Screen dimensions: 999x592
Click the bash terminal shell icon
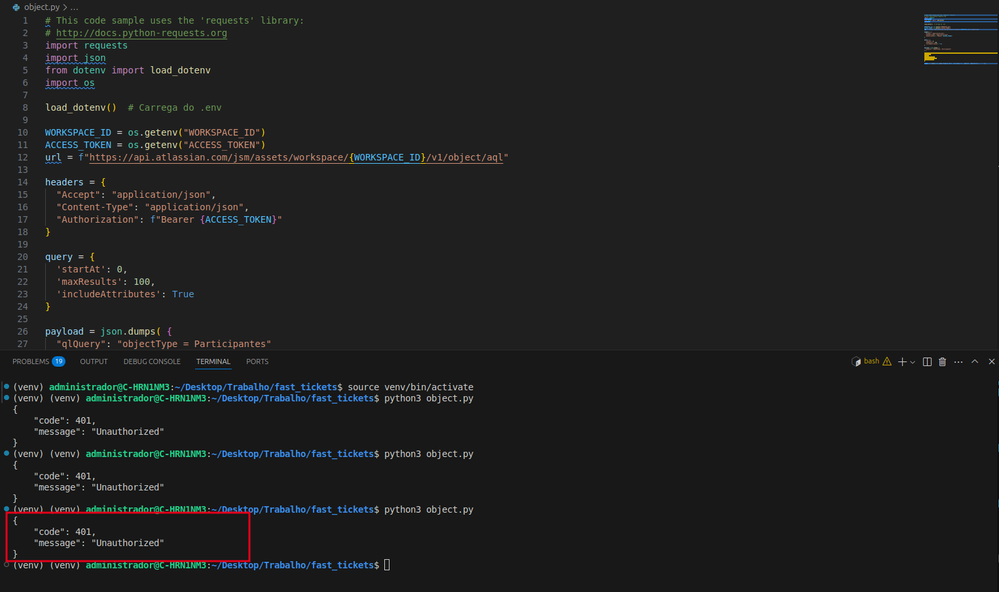(x=856, y=361)
